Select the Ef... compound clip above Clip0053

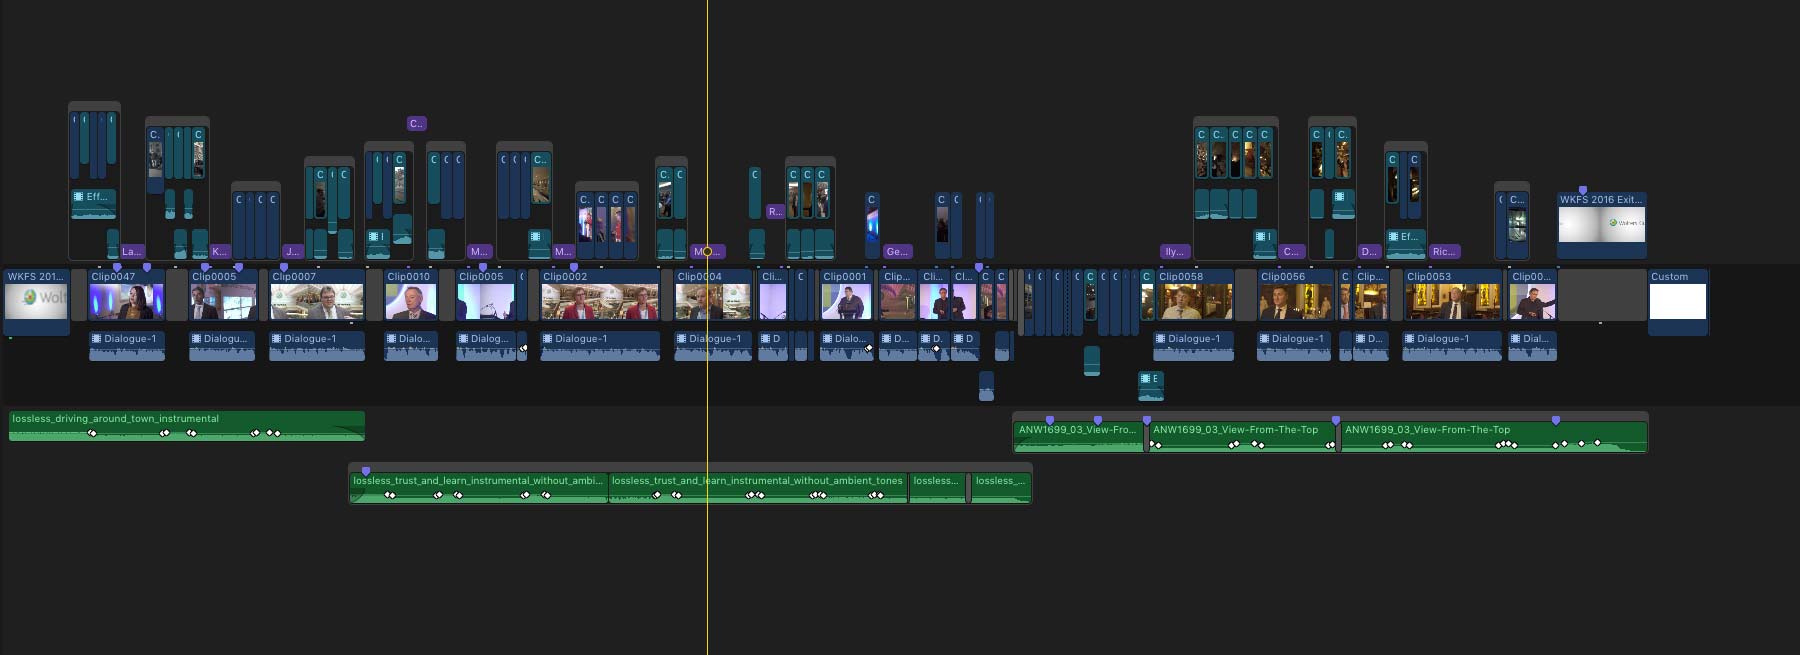point(1405,243)
